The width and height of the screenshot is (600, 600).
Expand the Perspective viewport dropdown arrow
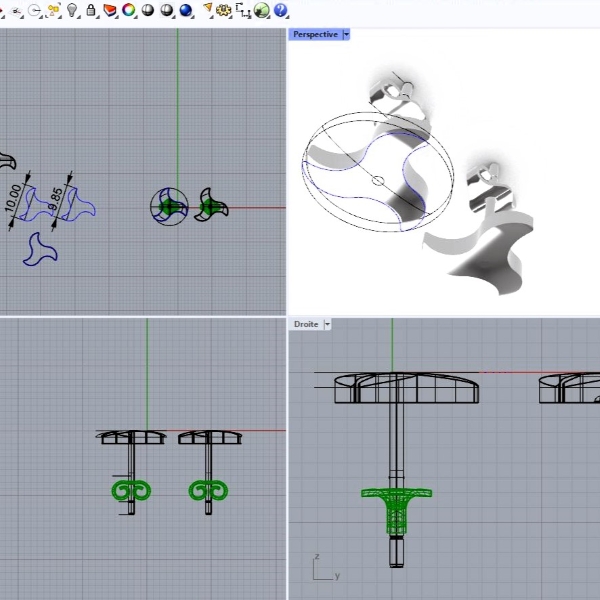click(346, 34)
